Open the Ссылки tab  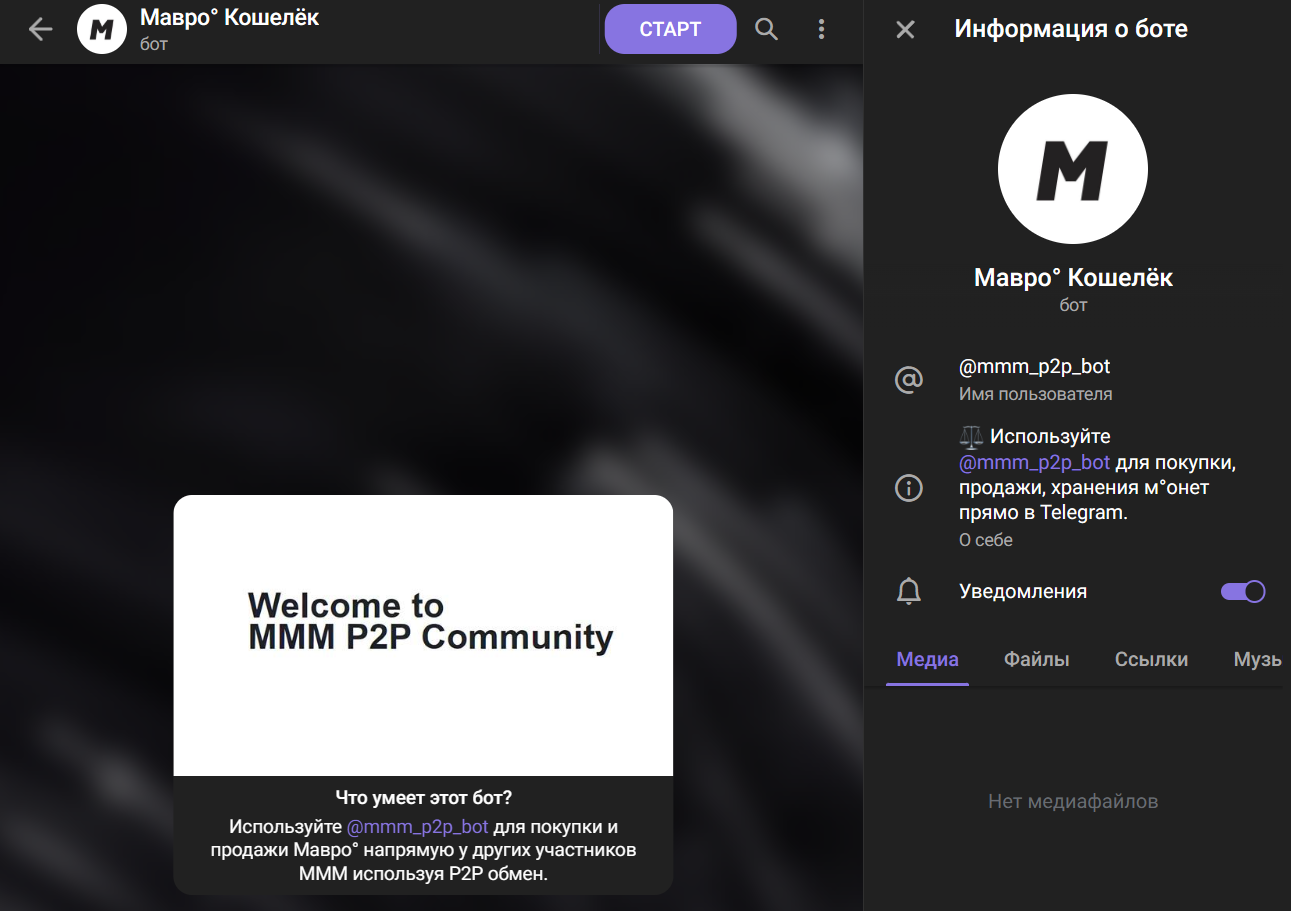point(1151,659)
